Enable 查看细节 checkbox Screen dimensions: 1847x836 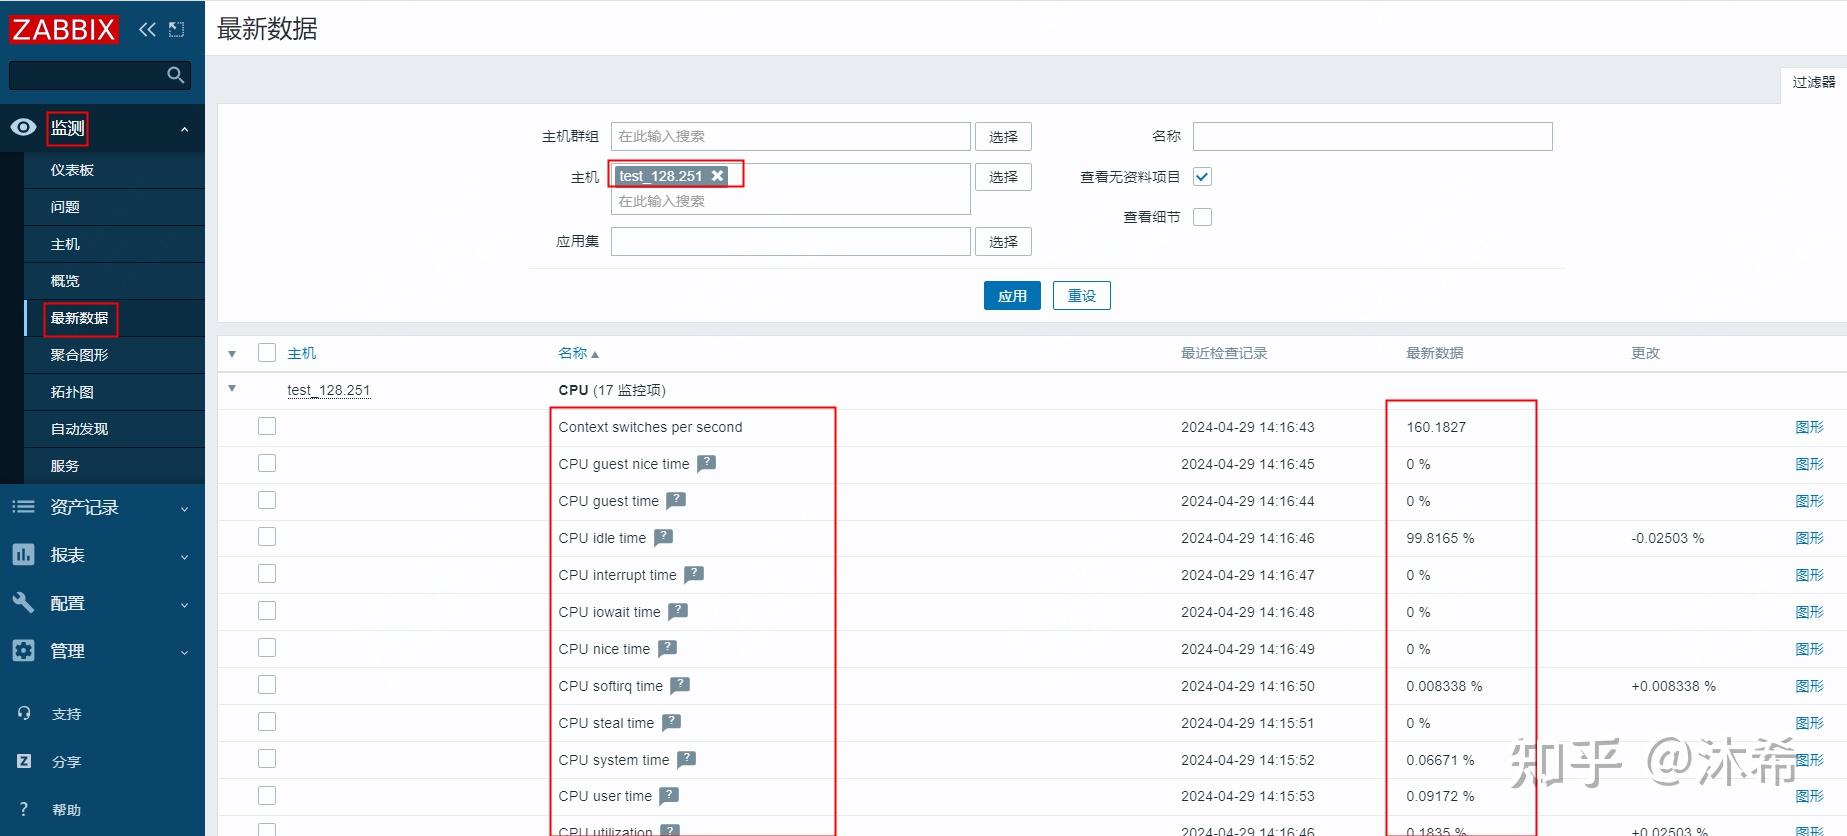click(1202, 217)
